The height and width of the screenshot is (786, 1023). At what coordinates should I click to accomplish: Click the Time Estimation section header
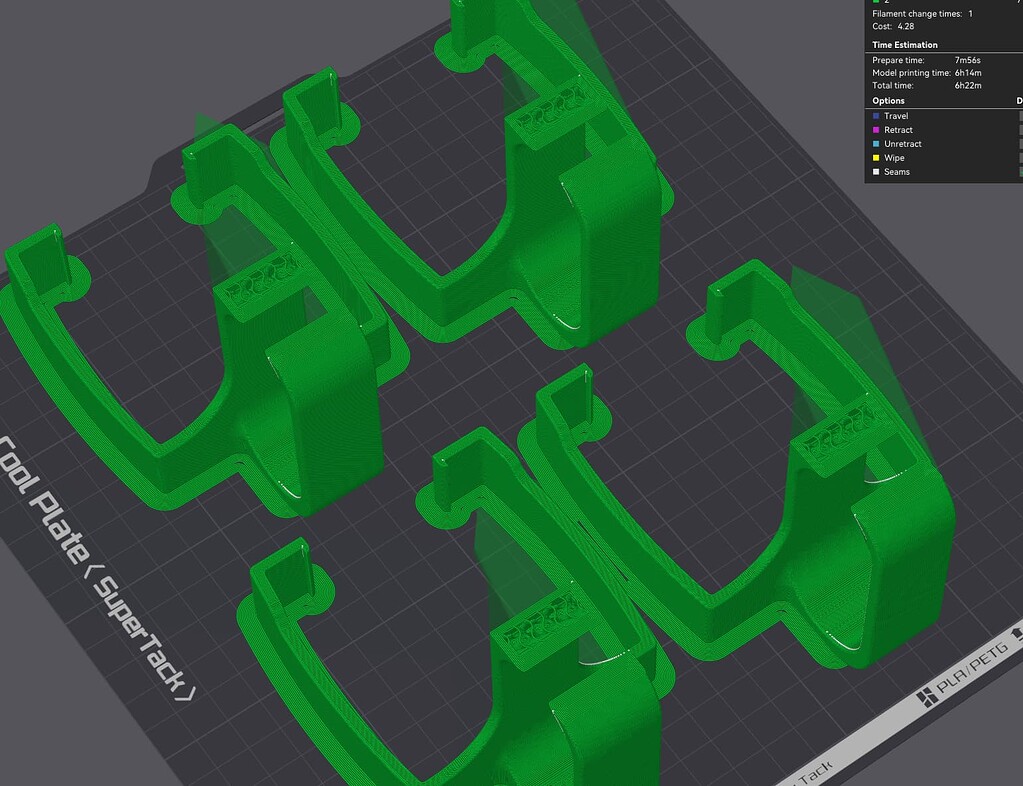pos(905,45)
